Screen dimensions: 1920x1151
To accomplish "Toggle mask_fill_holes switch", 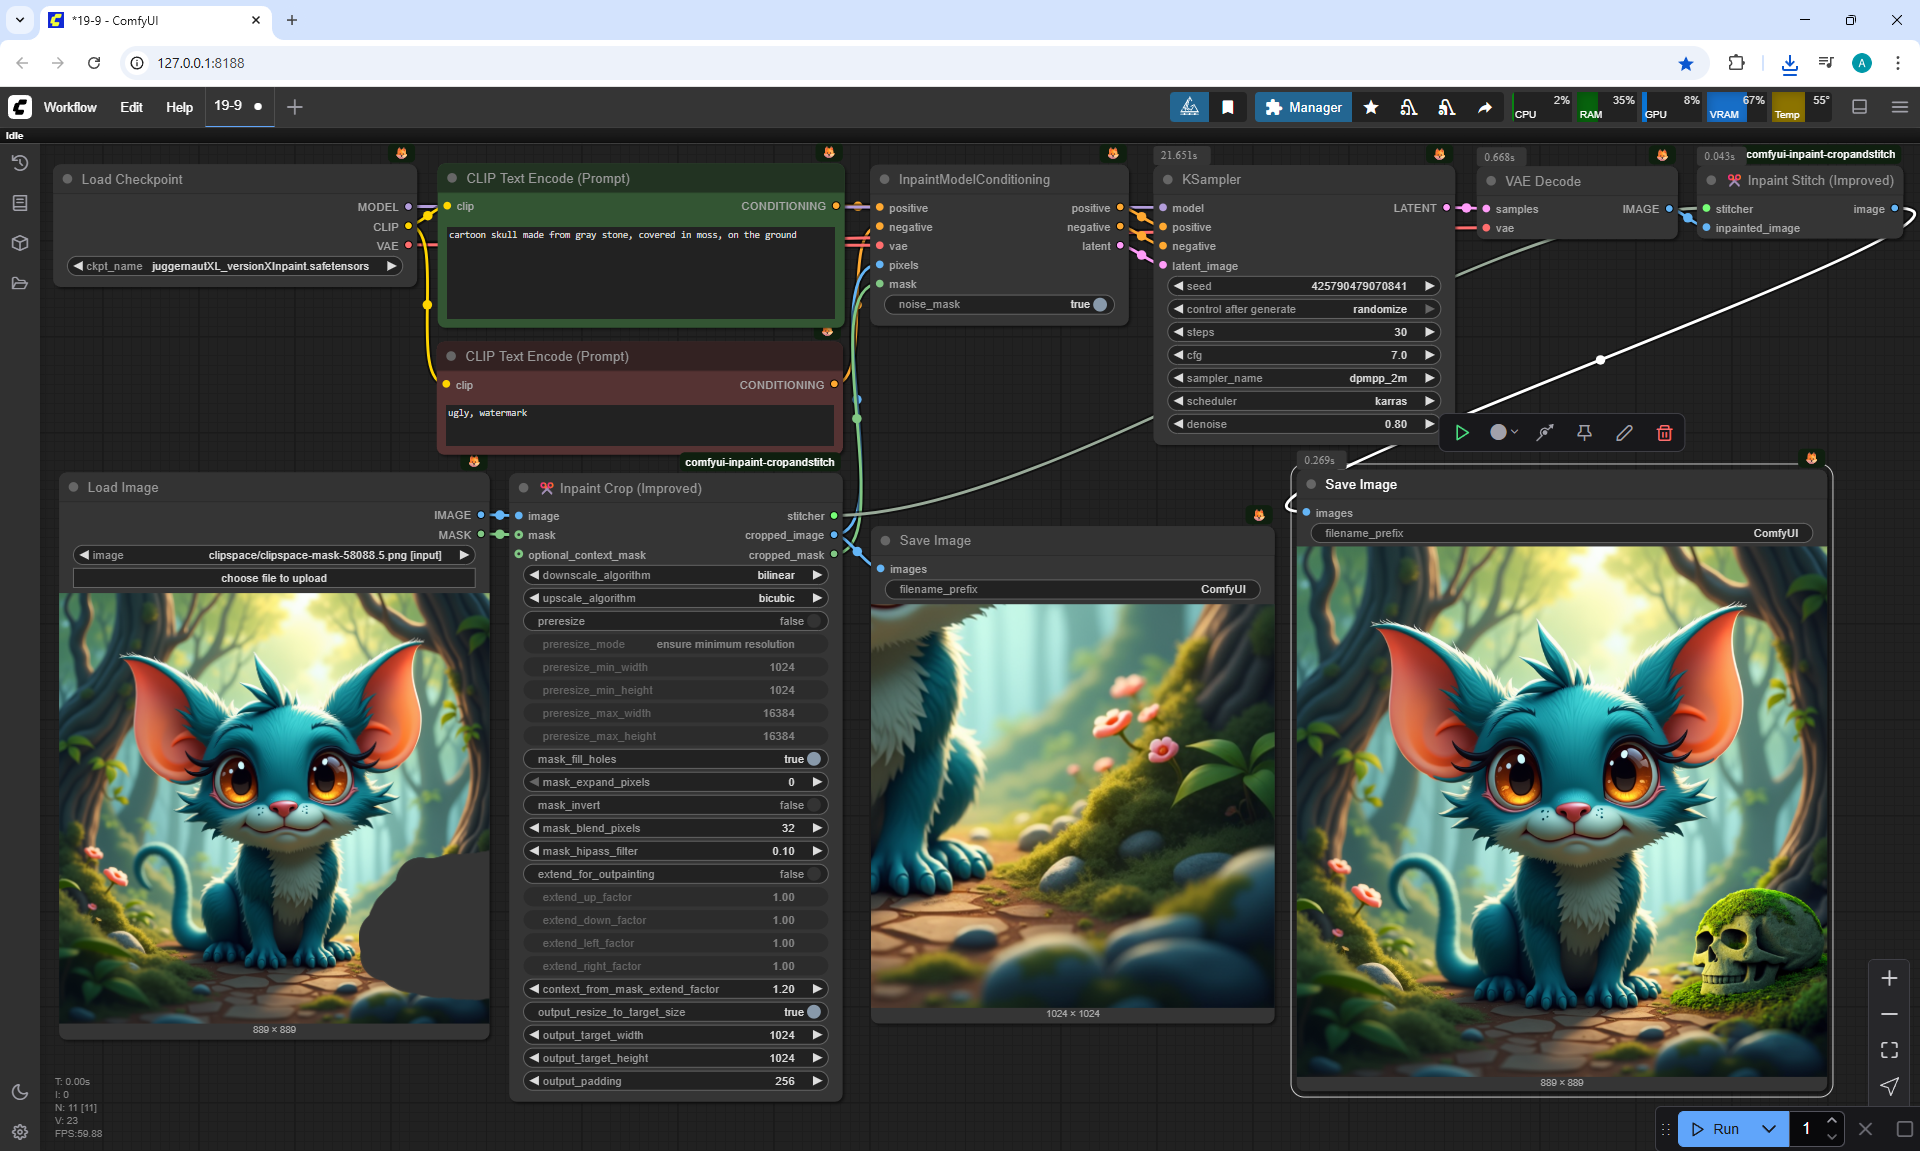I will tap(813, 759).
